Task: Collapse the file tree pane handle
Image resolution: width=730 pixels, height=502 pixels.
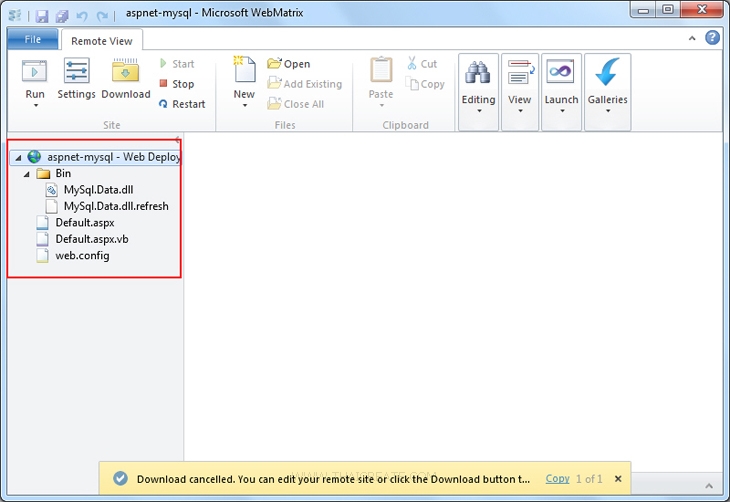Action: (177, 138)
